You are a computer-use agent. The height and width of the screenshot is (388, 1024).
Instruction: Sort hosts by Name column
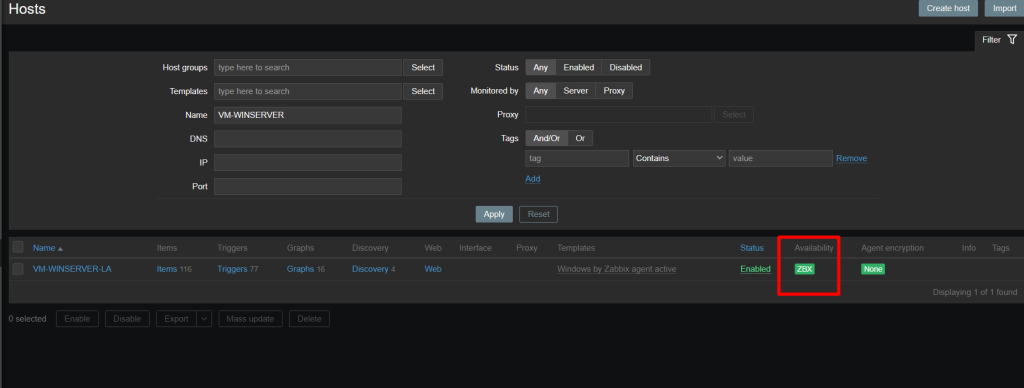(x=48, y=248)
